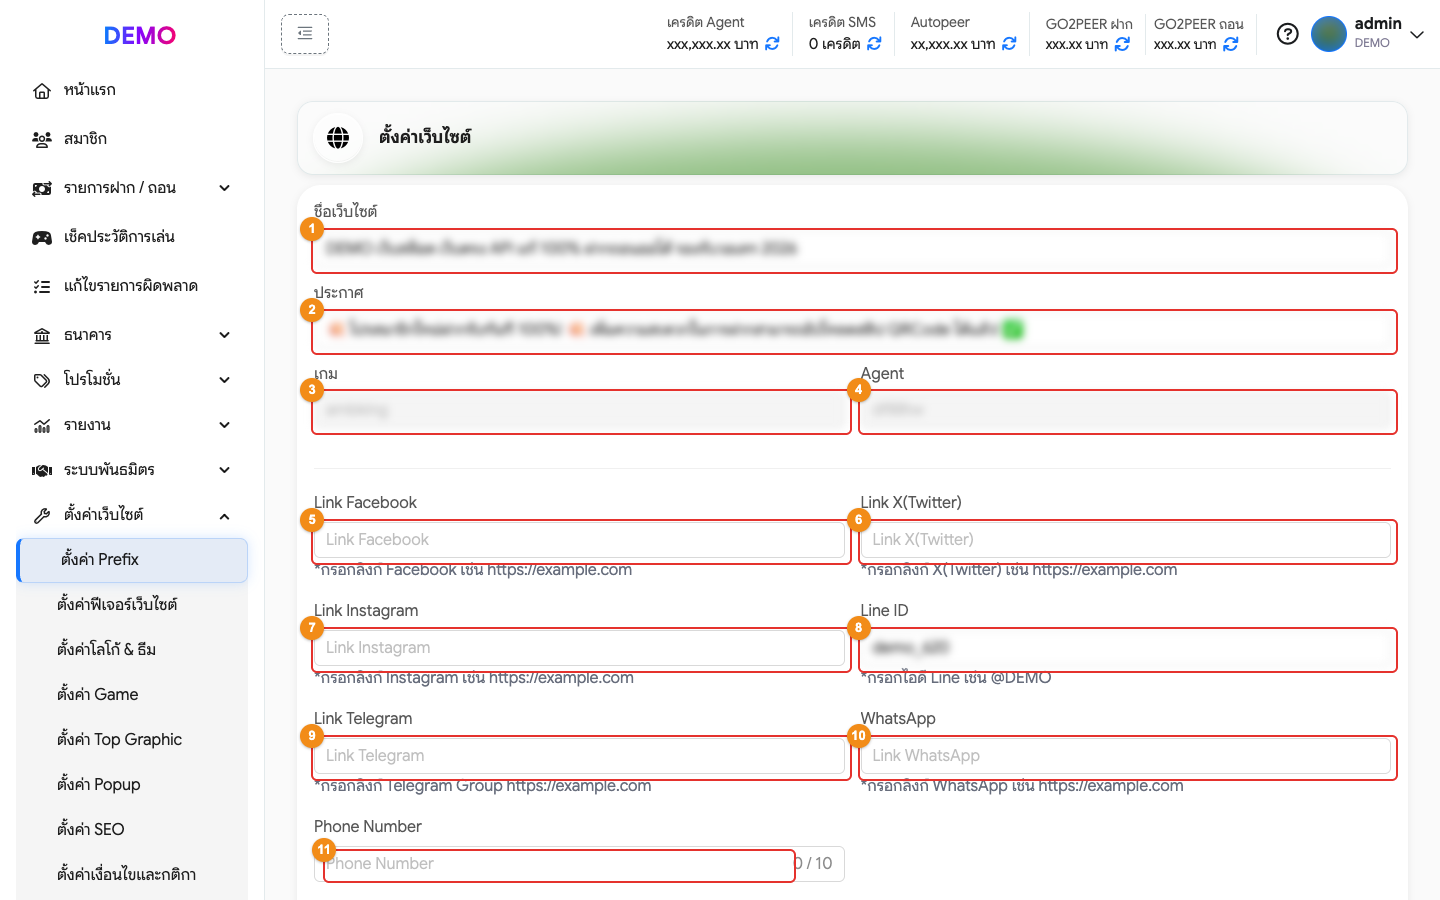This screenshot has height=900, width=1440.
Task: Click the bank icon for ธนาคาร
Action: [x=42, y=336]
